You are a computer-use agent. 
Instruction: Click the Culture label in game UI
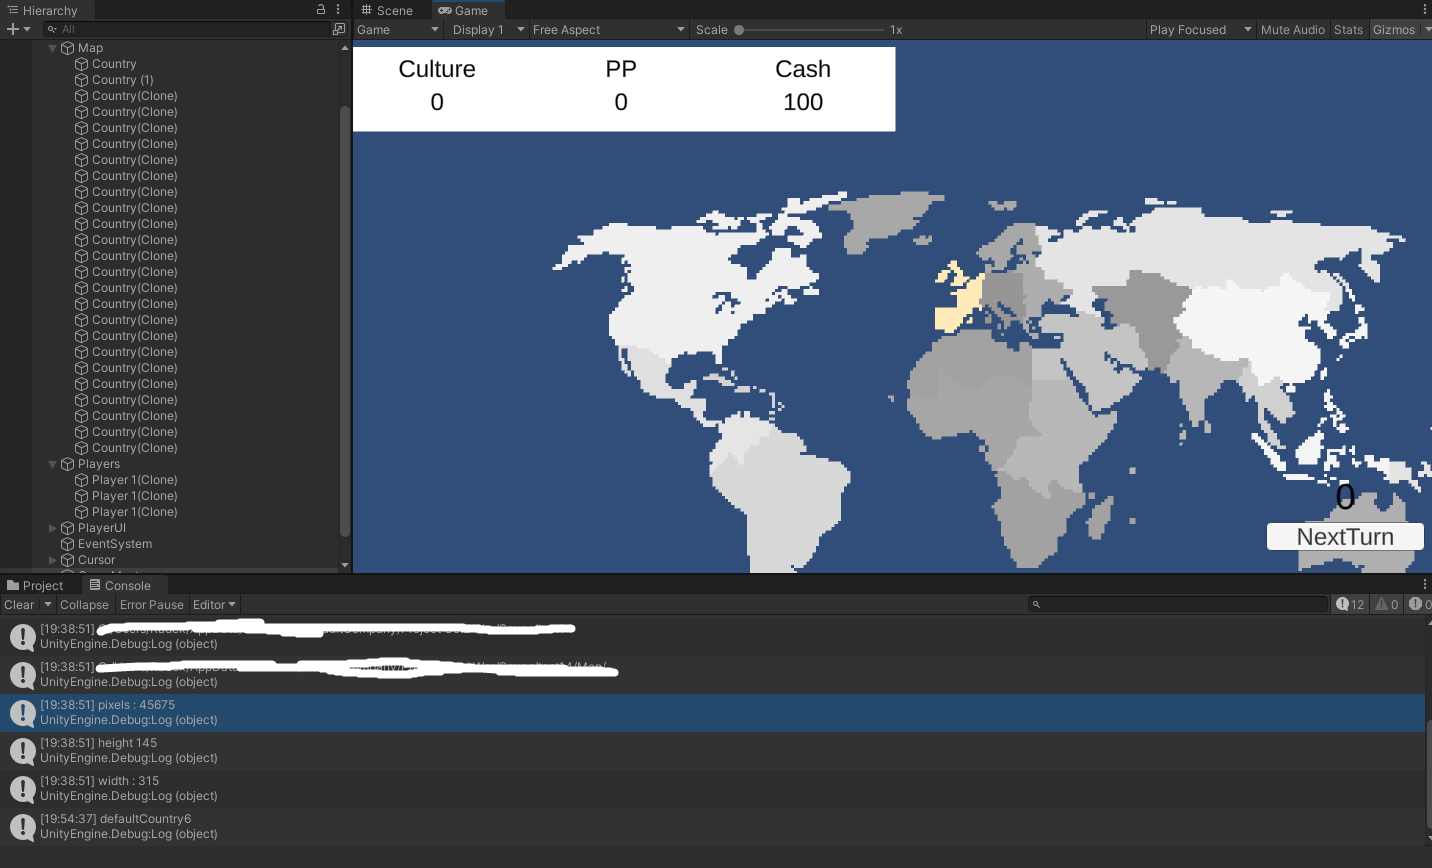(437, 69)
